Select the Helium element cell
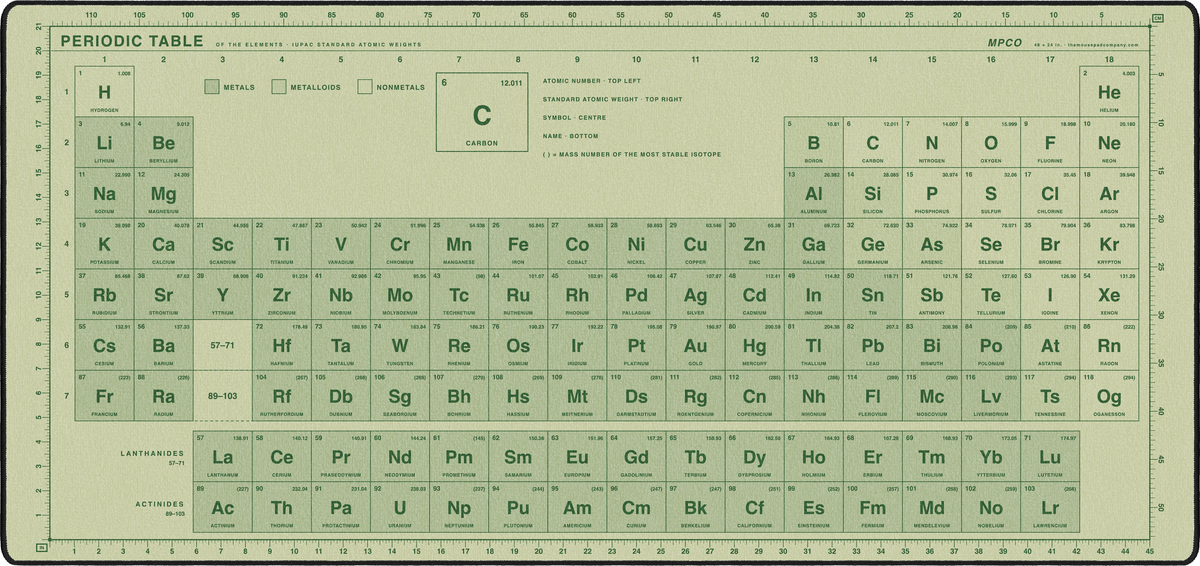The height and width of the screenshot is (566, 1200). pyautogui.click(x=1109, y=93)
